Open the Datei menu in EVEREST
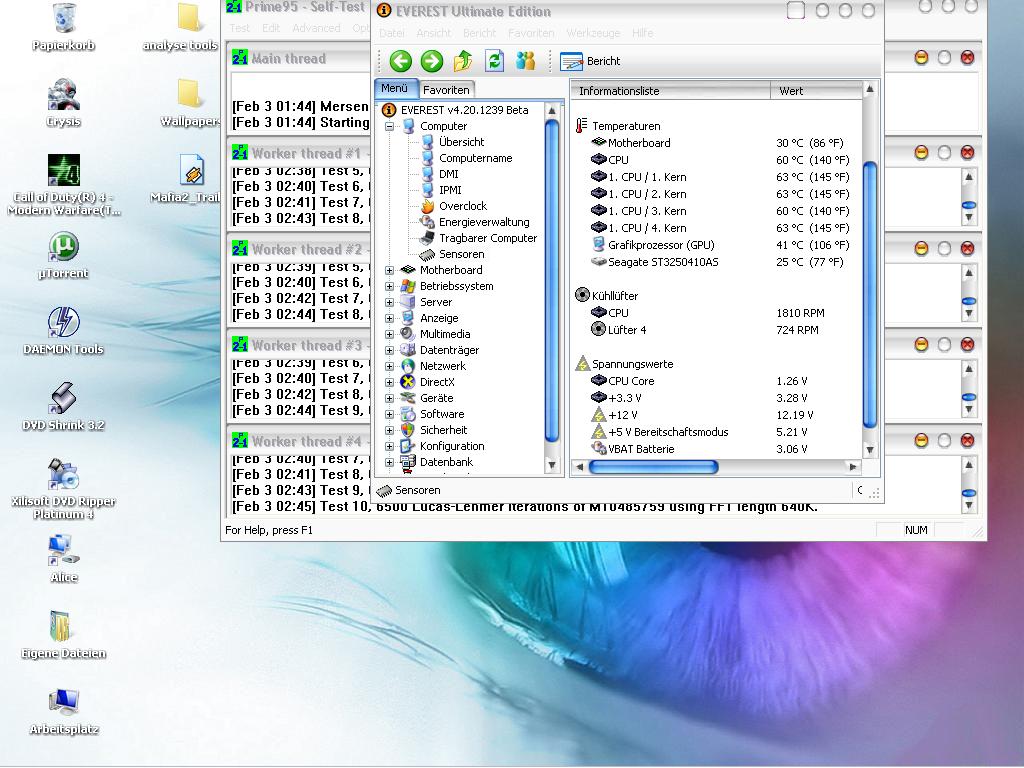The height and width of the screenshot is (768, 1024). [391, 33]
